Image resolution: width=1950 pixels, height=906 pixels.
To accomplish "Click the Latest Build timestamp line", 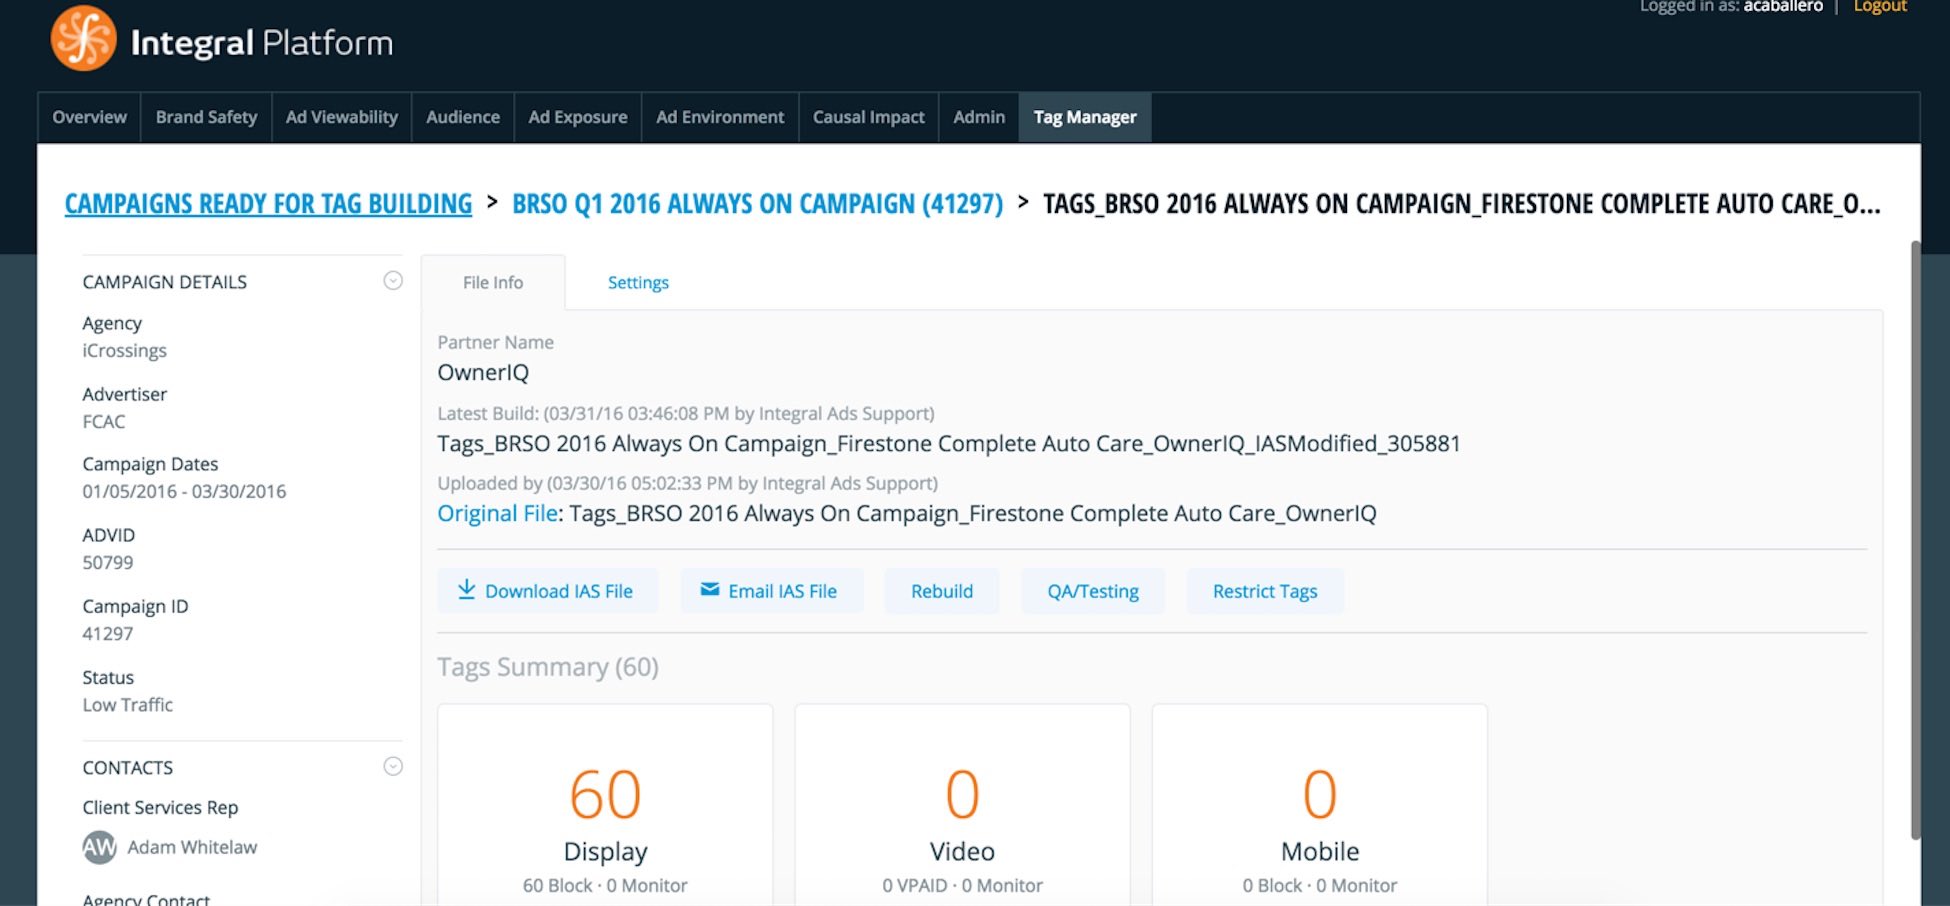I will pos(686,414).
